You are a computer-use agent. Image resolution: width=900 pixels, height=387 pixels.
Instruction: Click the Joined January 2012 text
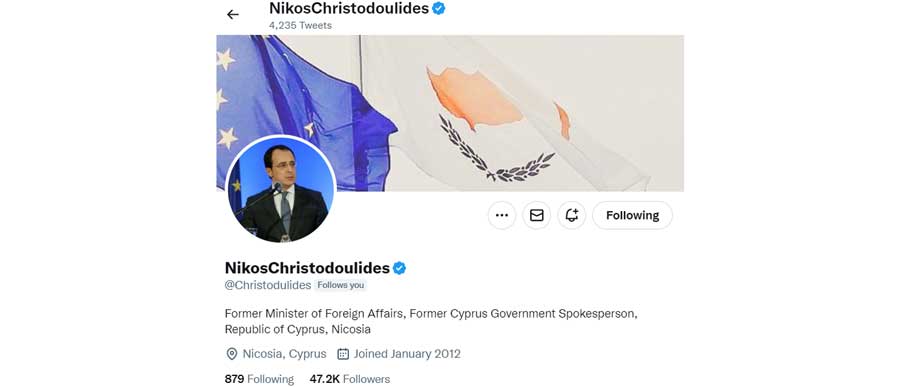[x=407, y=354]
